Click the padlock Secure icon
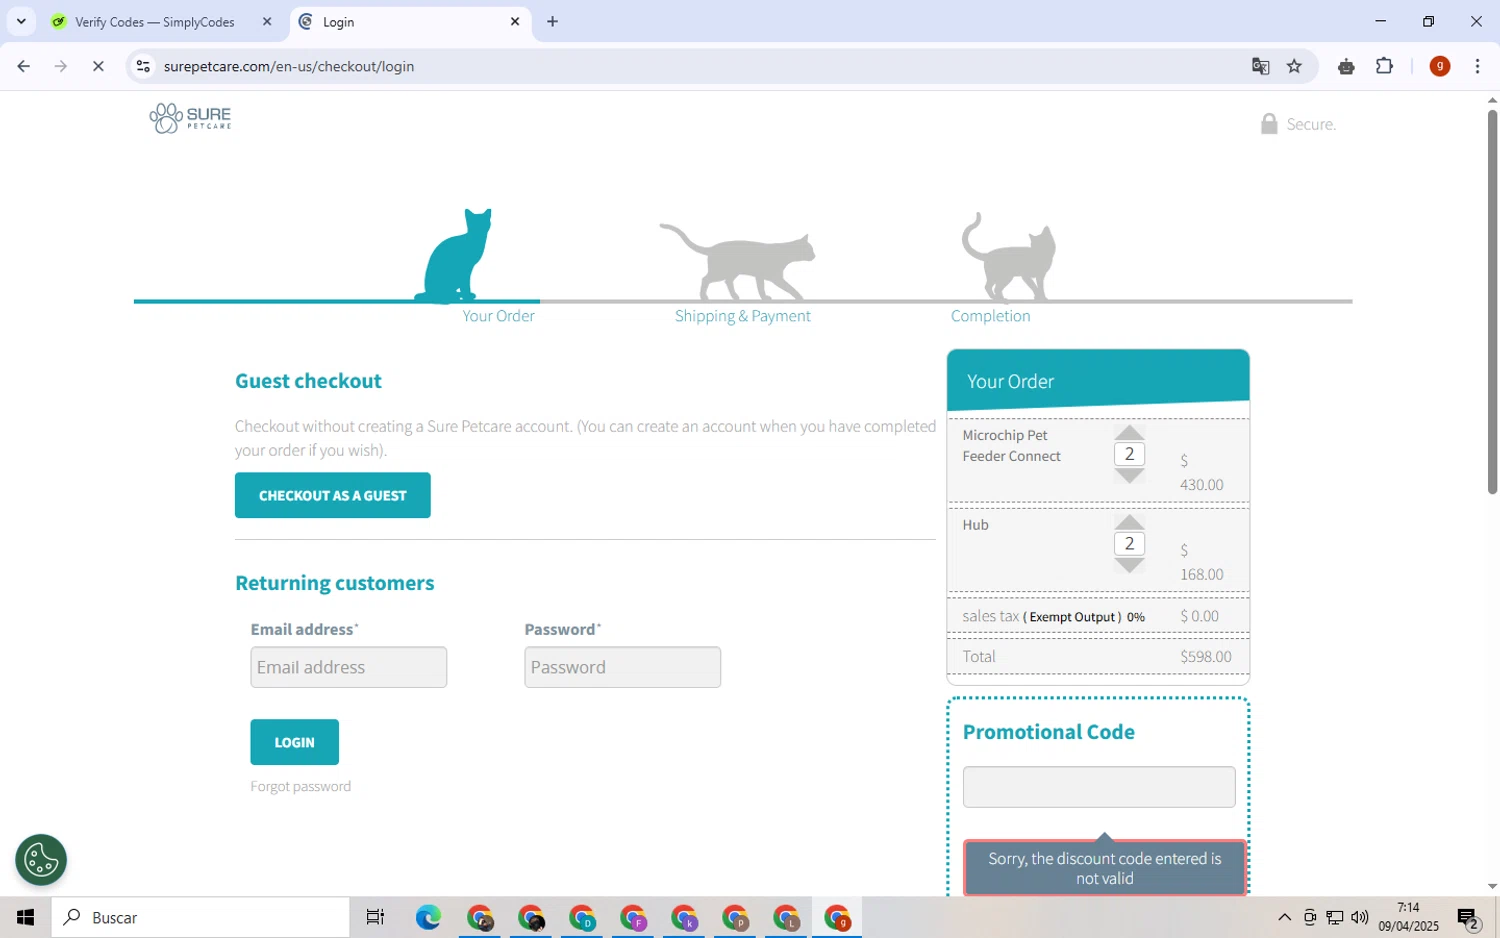This screenshot has height=938, width=1500. [x=1269, y=123]
